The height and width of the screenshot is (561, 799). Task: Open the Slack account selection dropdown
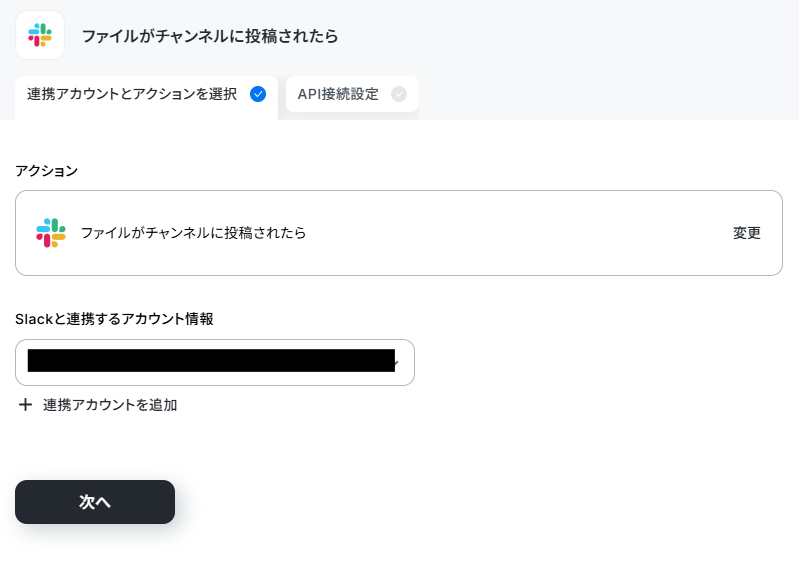click(215, 362)
